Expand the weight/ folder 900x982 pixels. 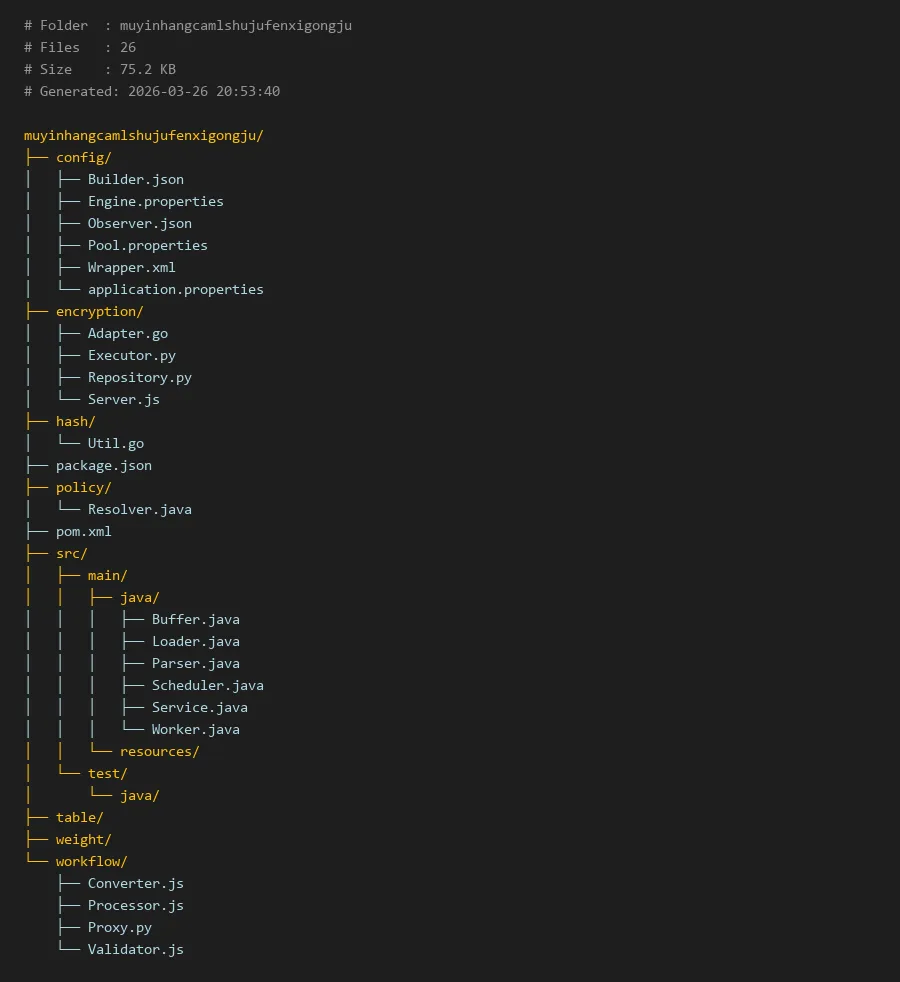(x=84, y=839)
